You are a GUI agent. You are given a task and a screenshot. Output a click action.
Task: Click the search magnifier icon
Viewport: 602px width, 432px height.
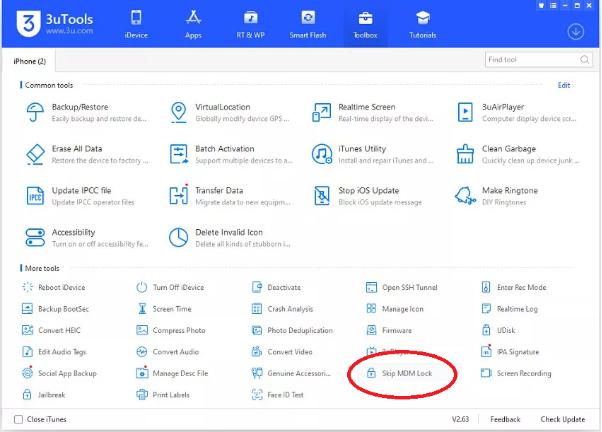tap(584, 60)
